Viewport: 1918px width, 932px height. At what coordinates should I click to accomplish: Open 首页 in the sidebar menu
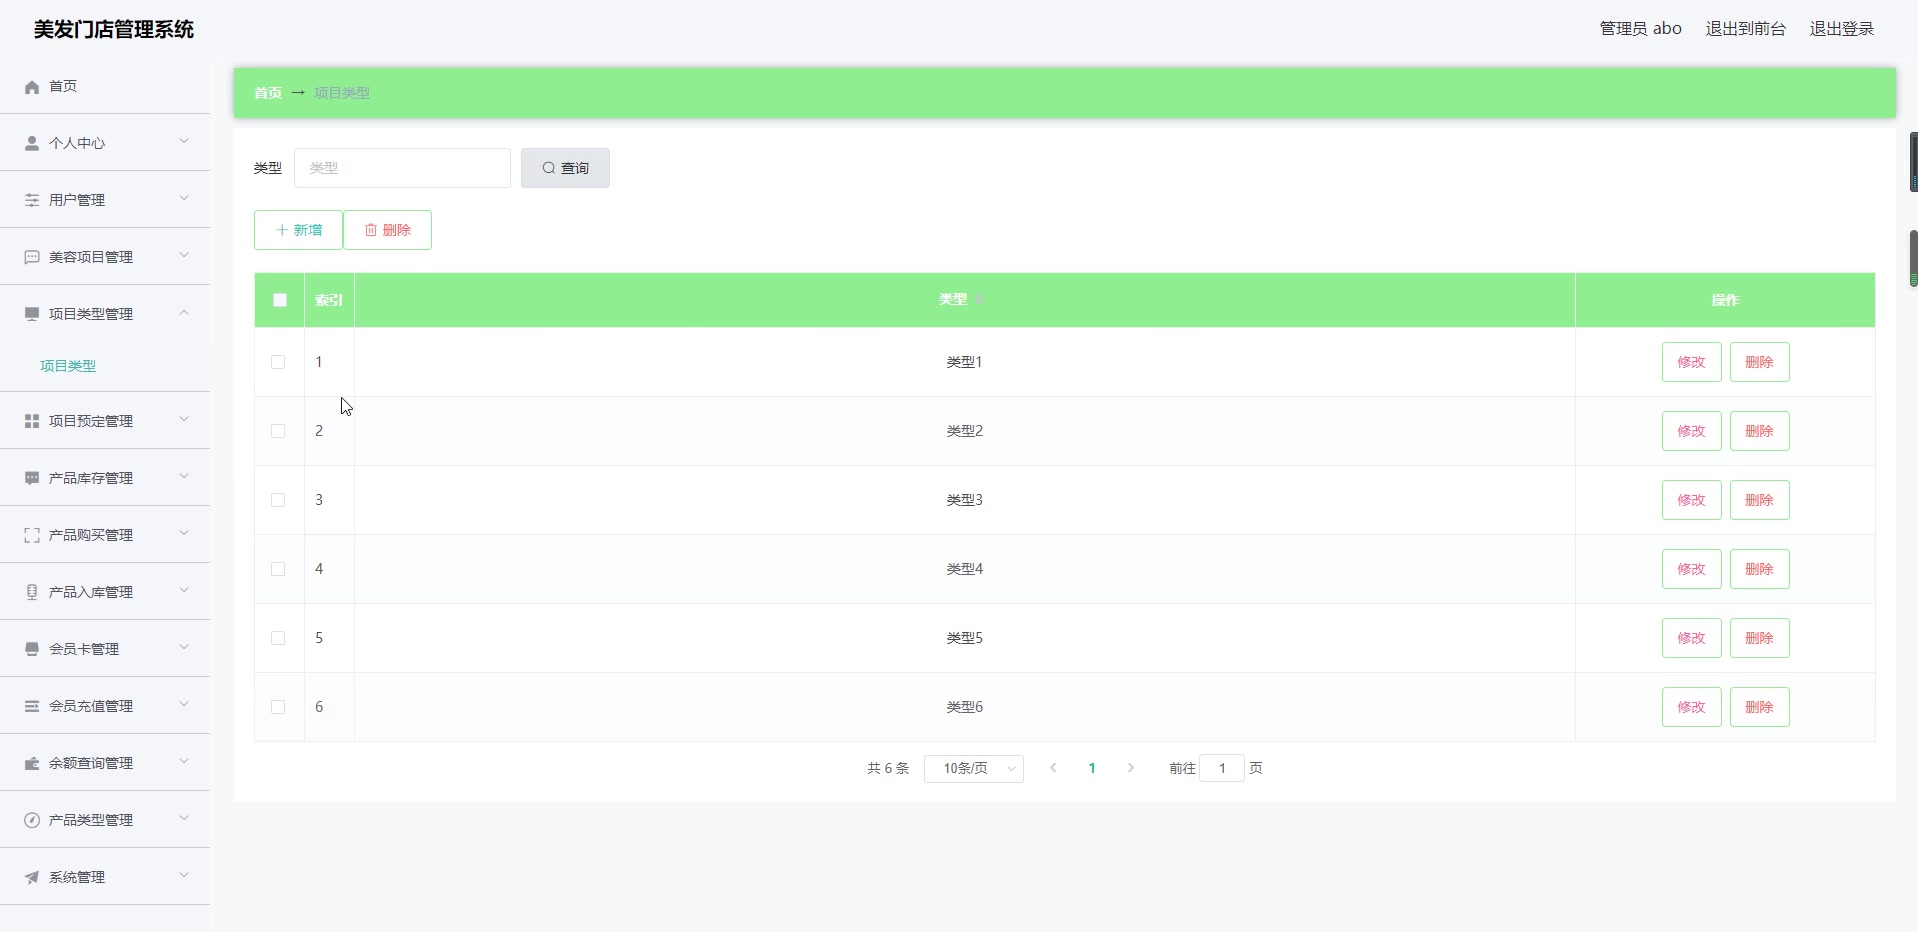pos(105,86)
